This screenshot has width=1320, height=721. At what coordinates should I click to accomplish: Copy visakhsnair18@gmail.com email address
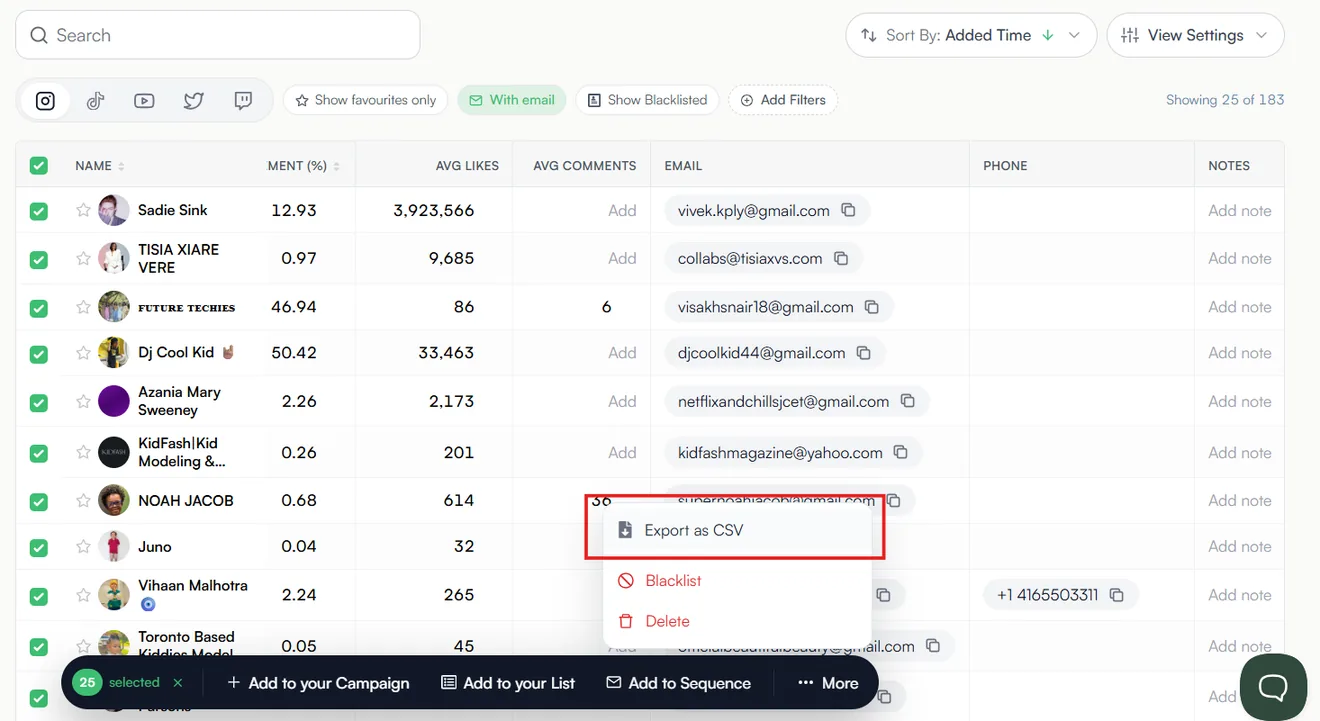click(x=872, y=307)
